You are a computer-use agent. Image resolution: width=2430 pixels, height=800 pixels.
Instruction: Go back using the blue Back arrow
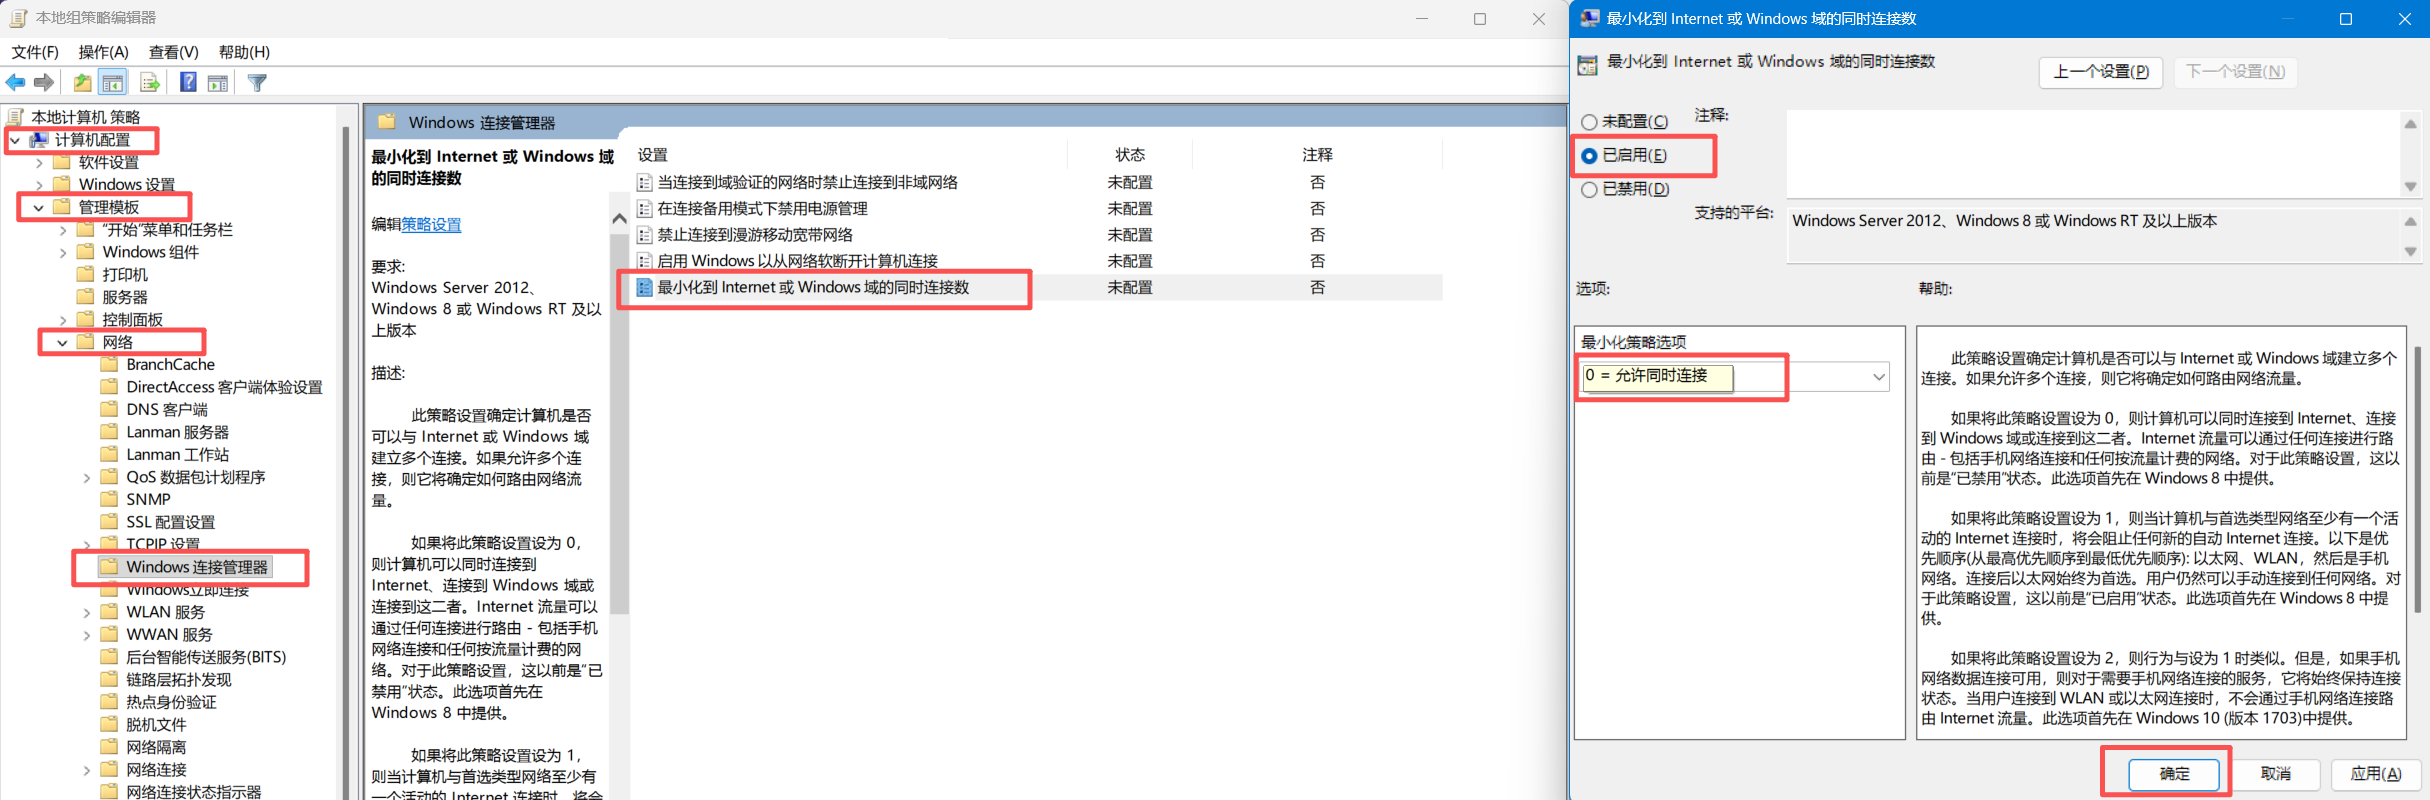(x=16, y=83)
